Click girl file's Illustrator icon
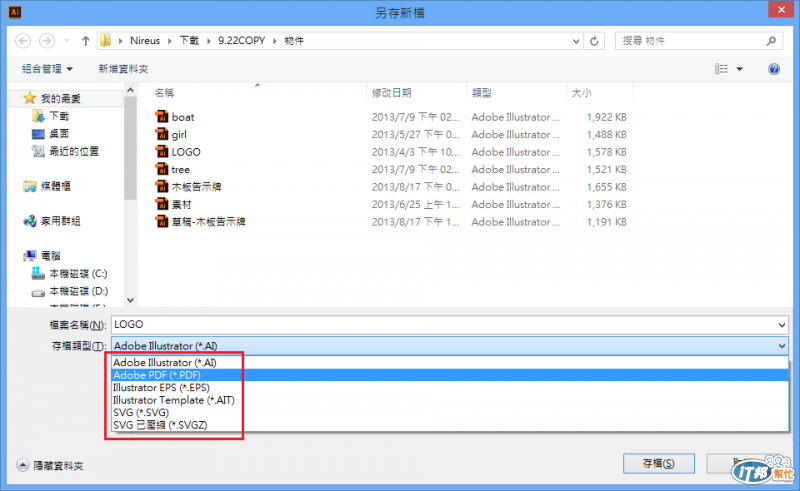The height and width of the screenshot is (491, 800). coord(162,134)
